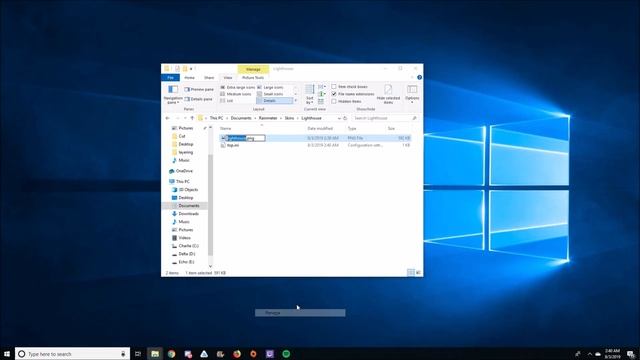This screenshot has height=360, width=640.
Task: Select Small icons layout
Action: coord(270,94)
